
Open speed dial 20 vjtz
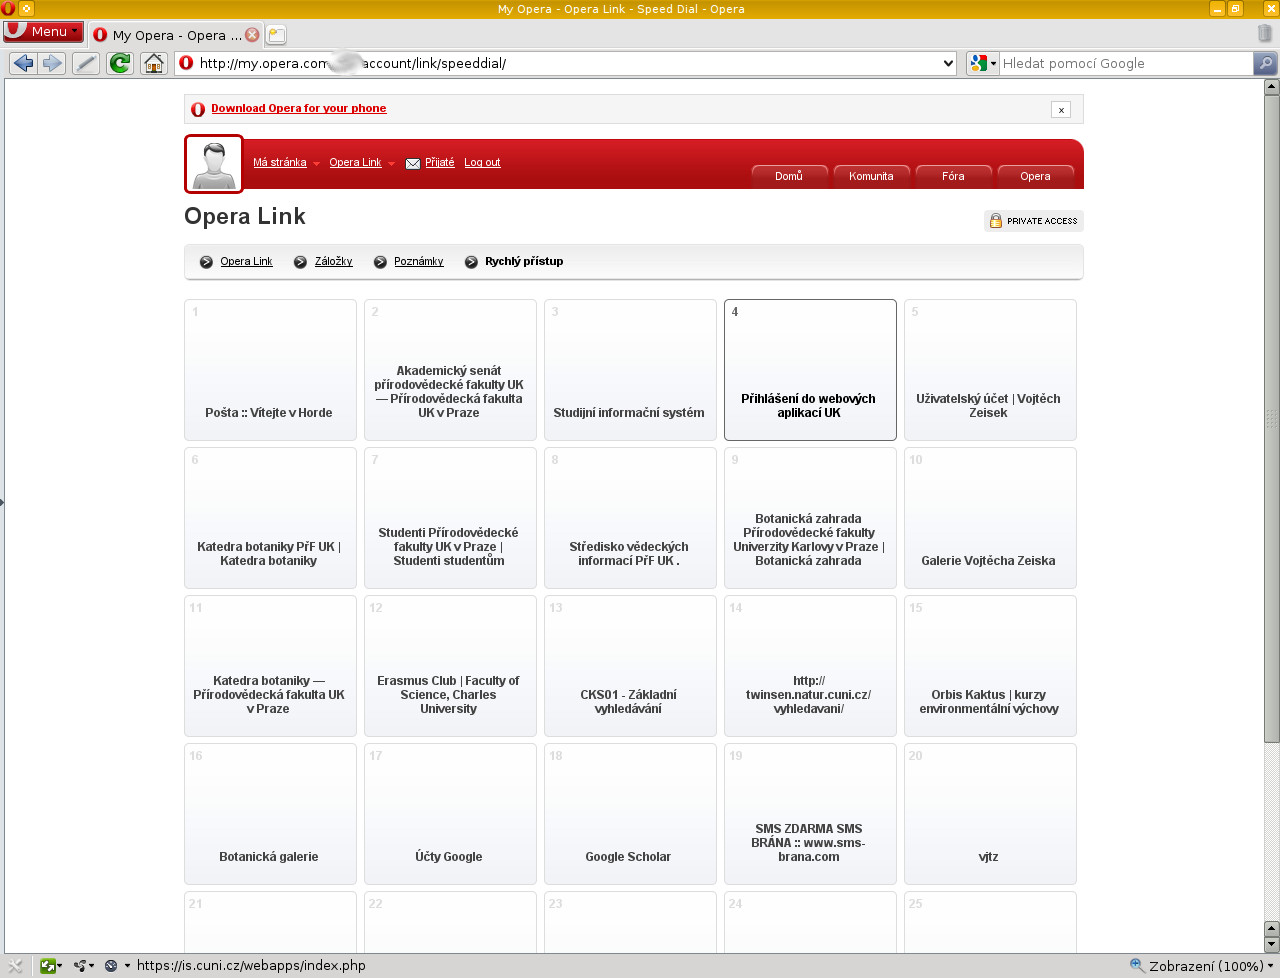pos(990,814)
